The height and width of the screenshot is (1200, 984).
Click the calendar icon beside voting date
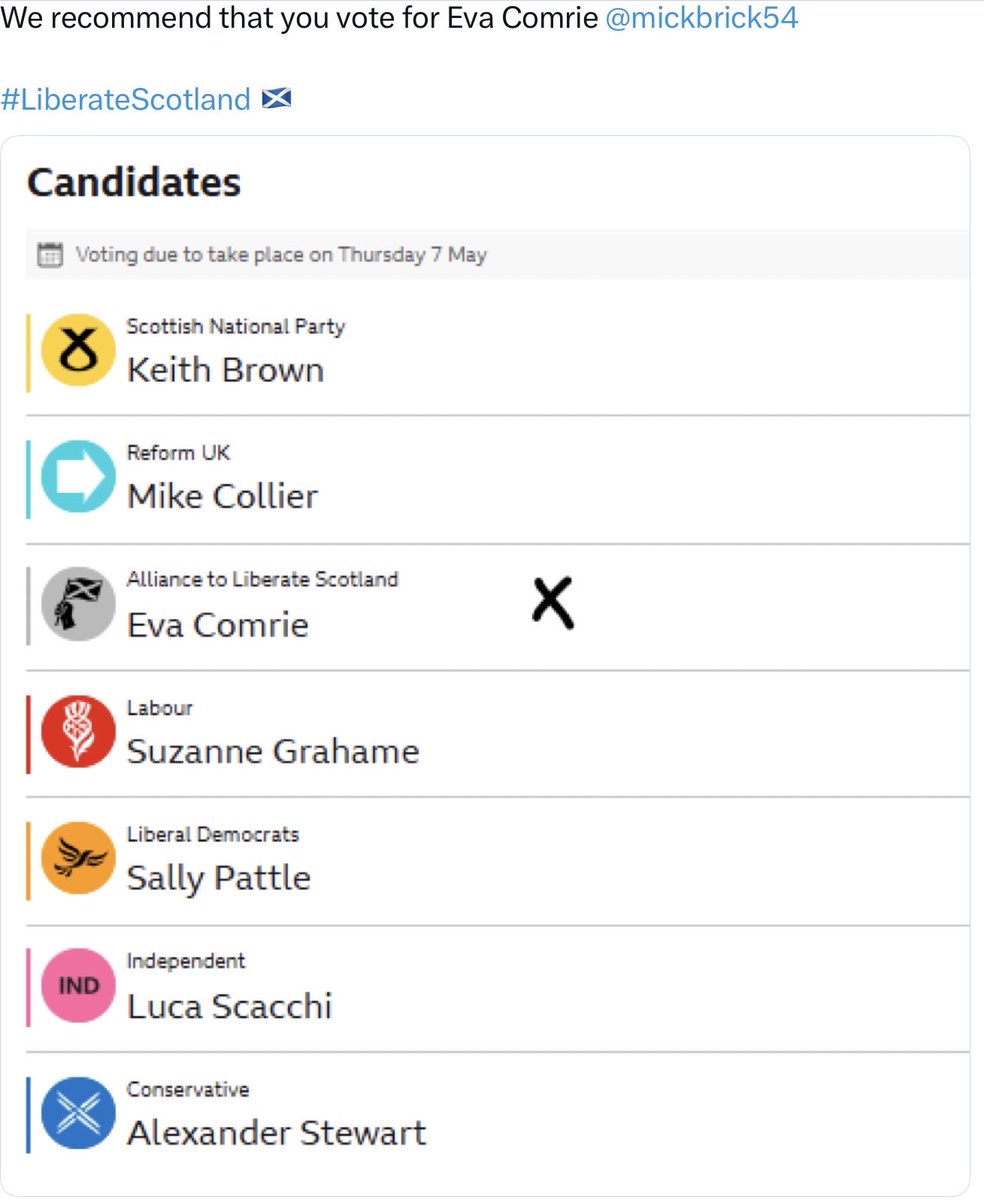[49, 255]
